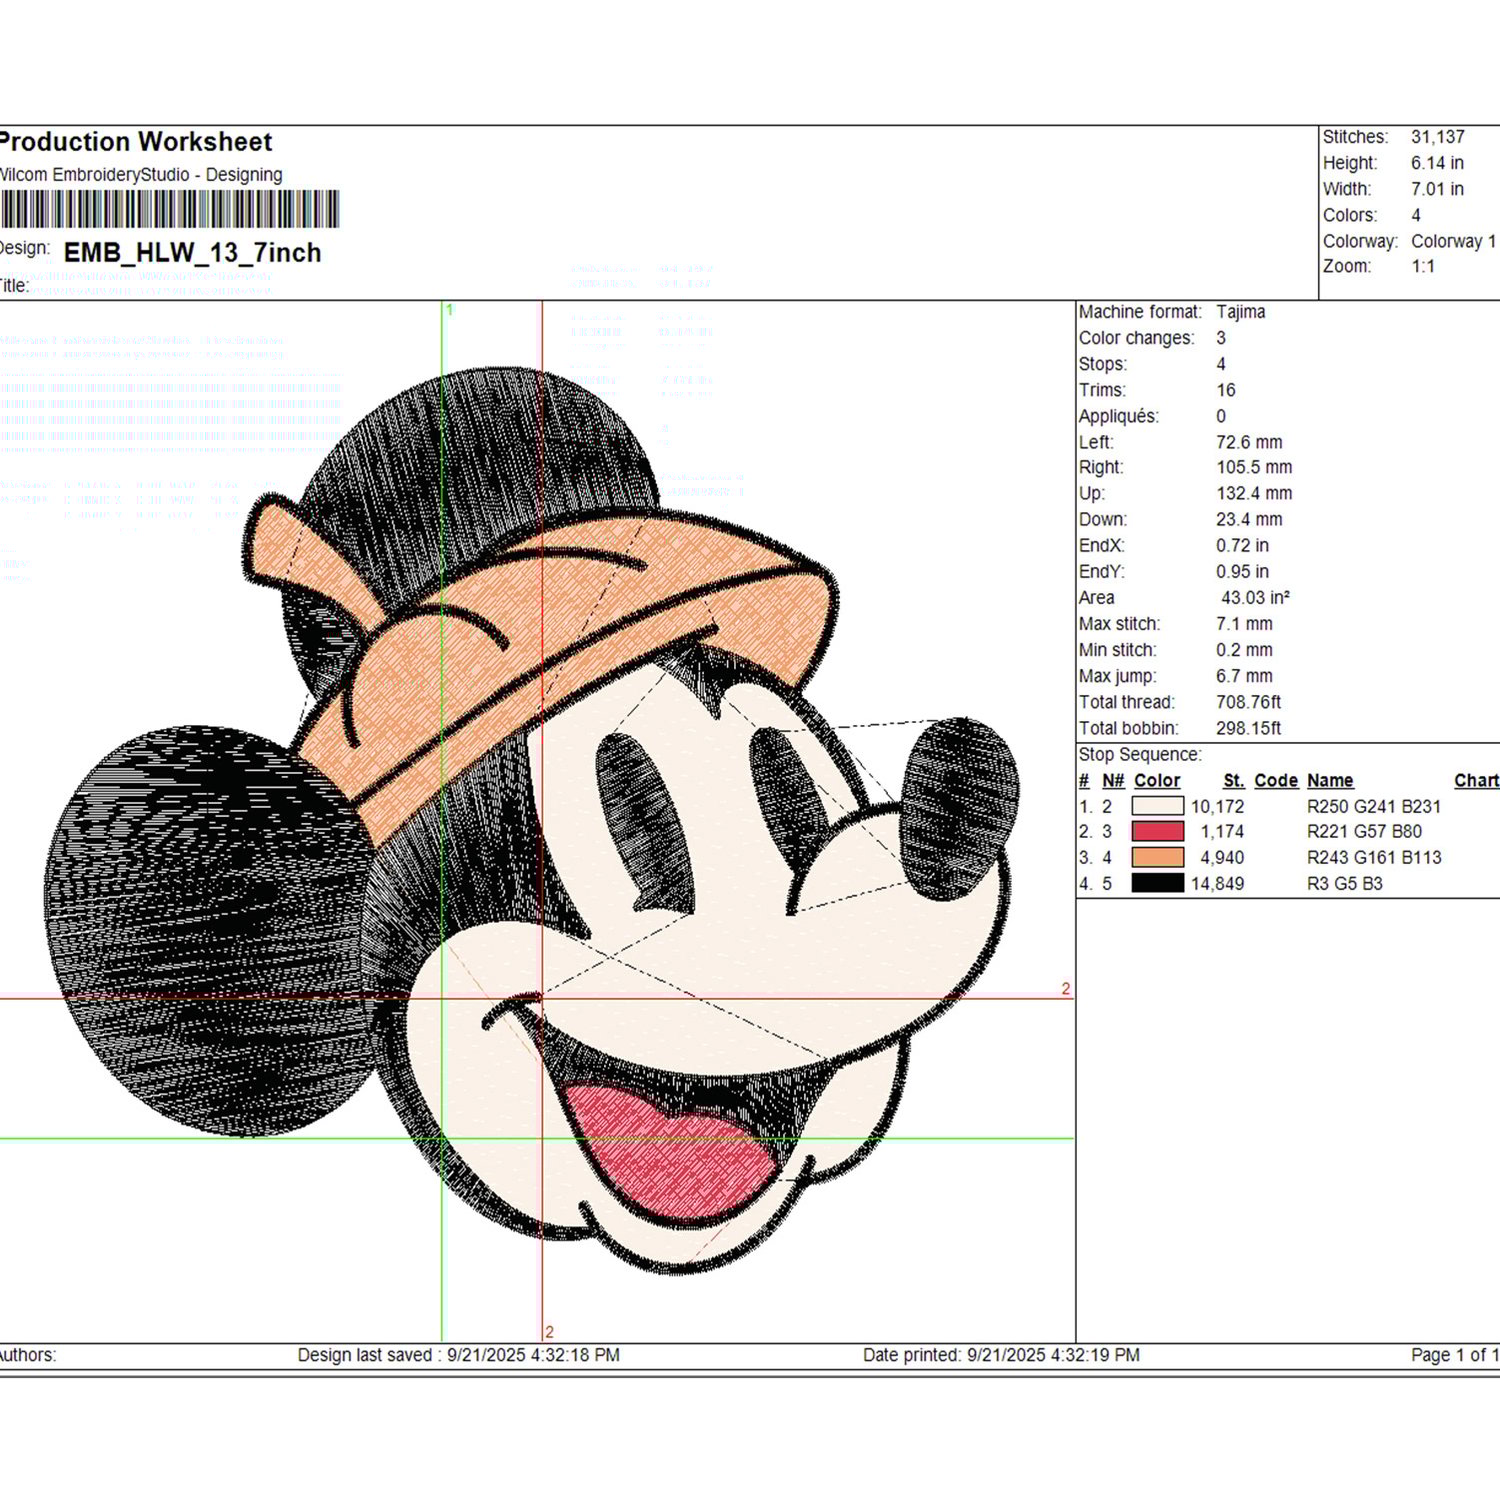Select the machine format "Tajima"
1500x1495 pixels.
point(1240,312)
